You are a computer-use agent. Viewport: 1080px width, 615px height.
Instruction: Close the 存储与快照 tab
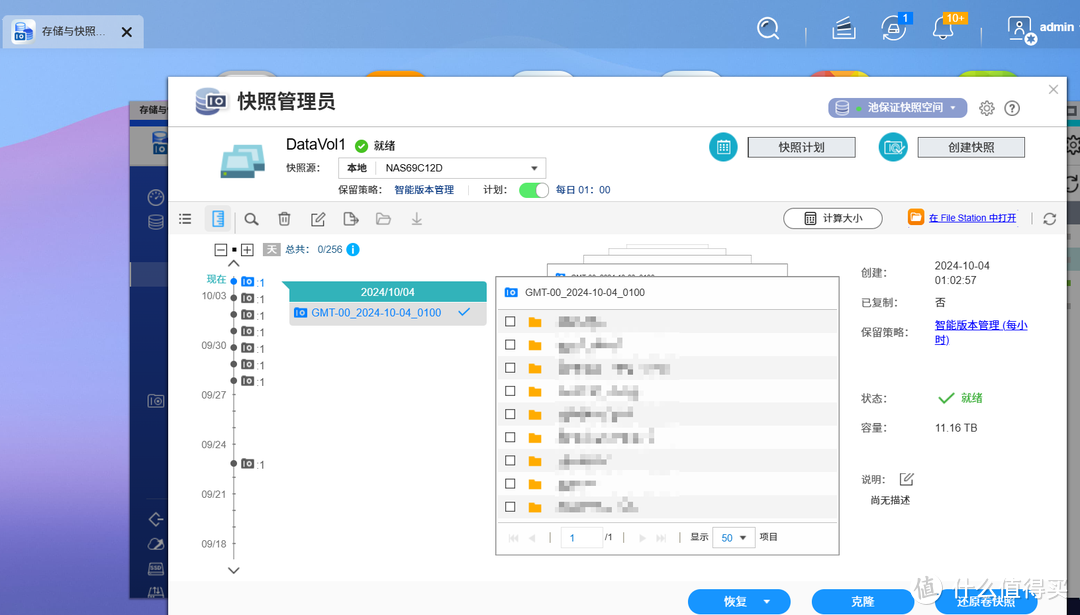126,31
